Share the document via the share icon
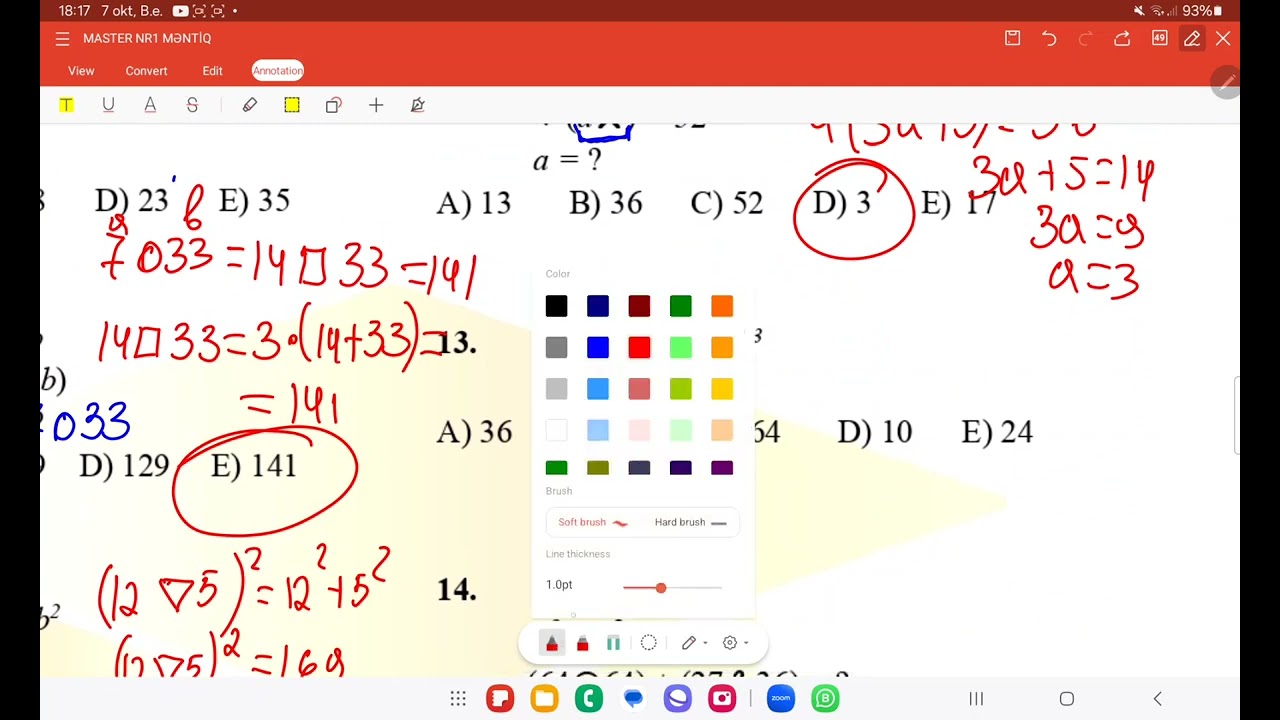 1122,38
